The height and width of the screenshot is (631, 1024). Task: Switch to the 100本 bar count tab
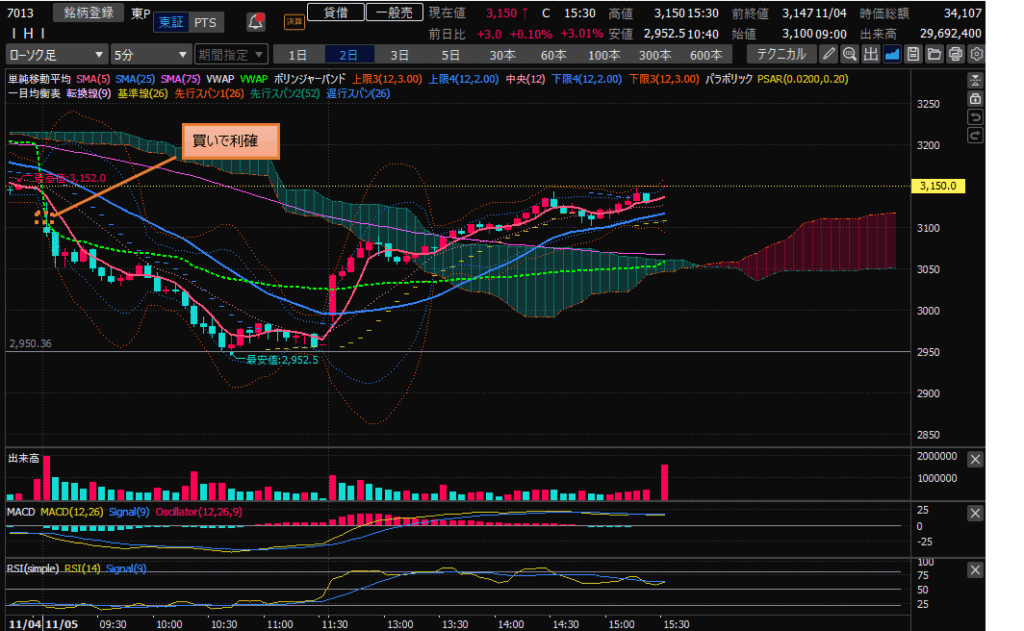point(603,54)
